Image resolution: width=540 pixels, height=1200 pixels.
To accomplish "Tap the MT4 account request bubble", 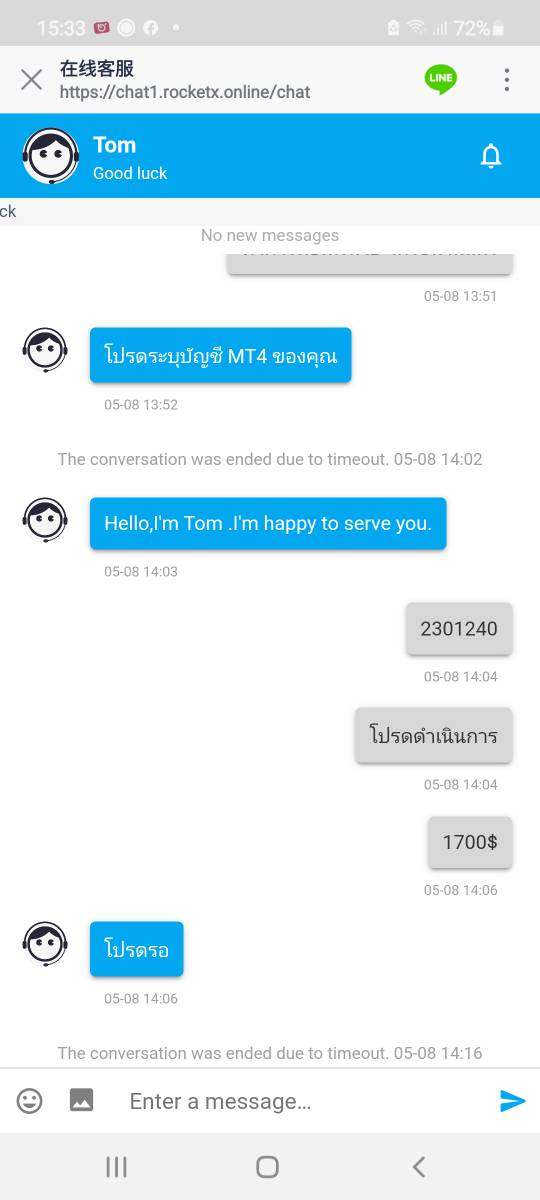I will pos(221,355).
